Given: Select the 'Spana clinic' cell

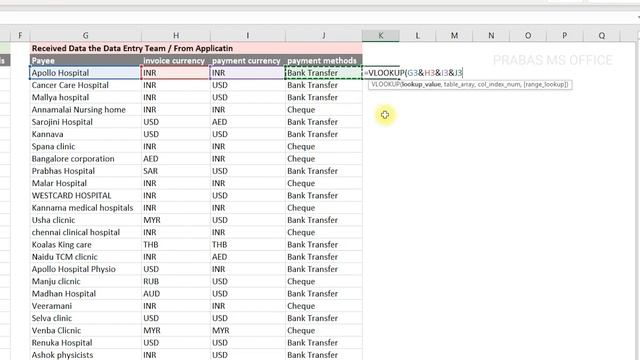Looking at the screenshot, I should 85,146.
